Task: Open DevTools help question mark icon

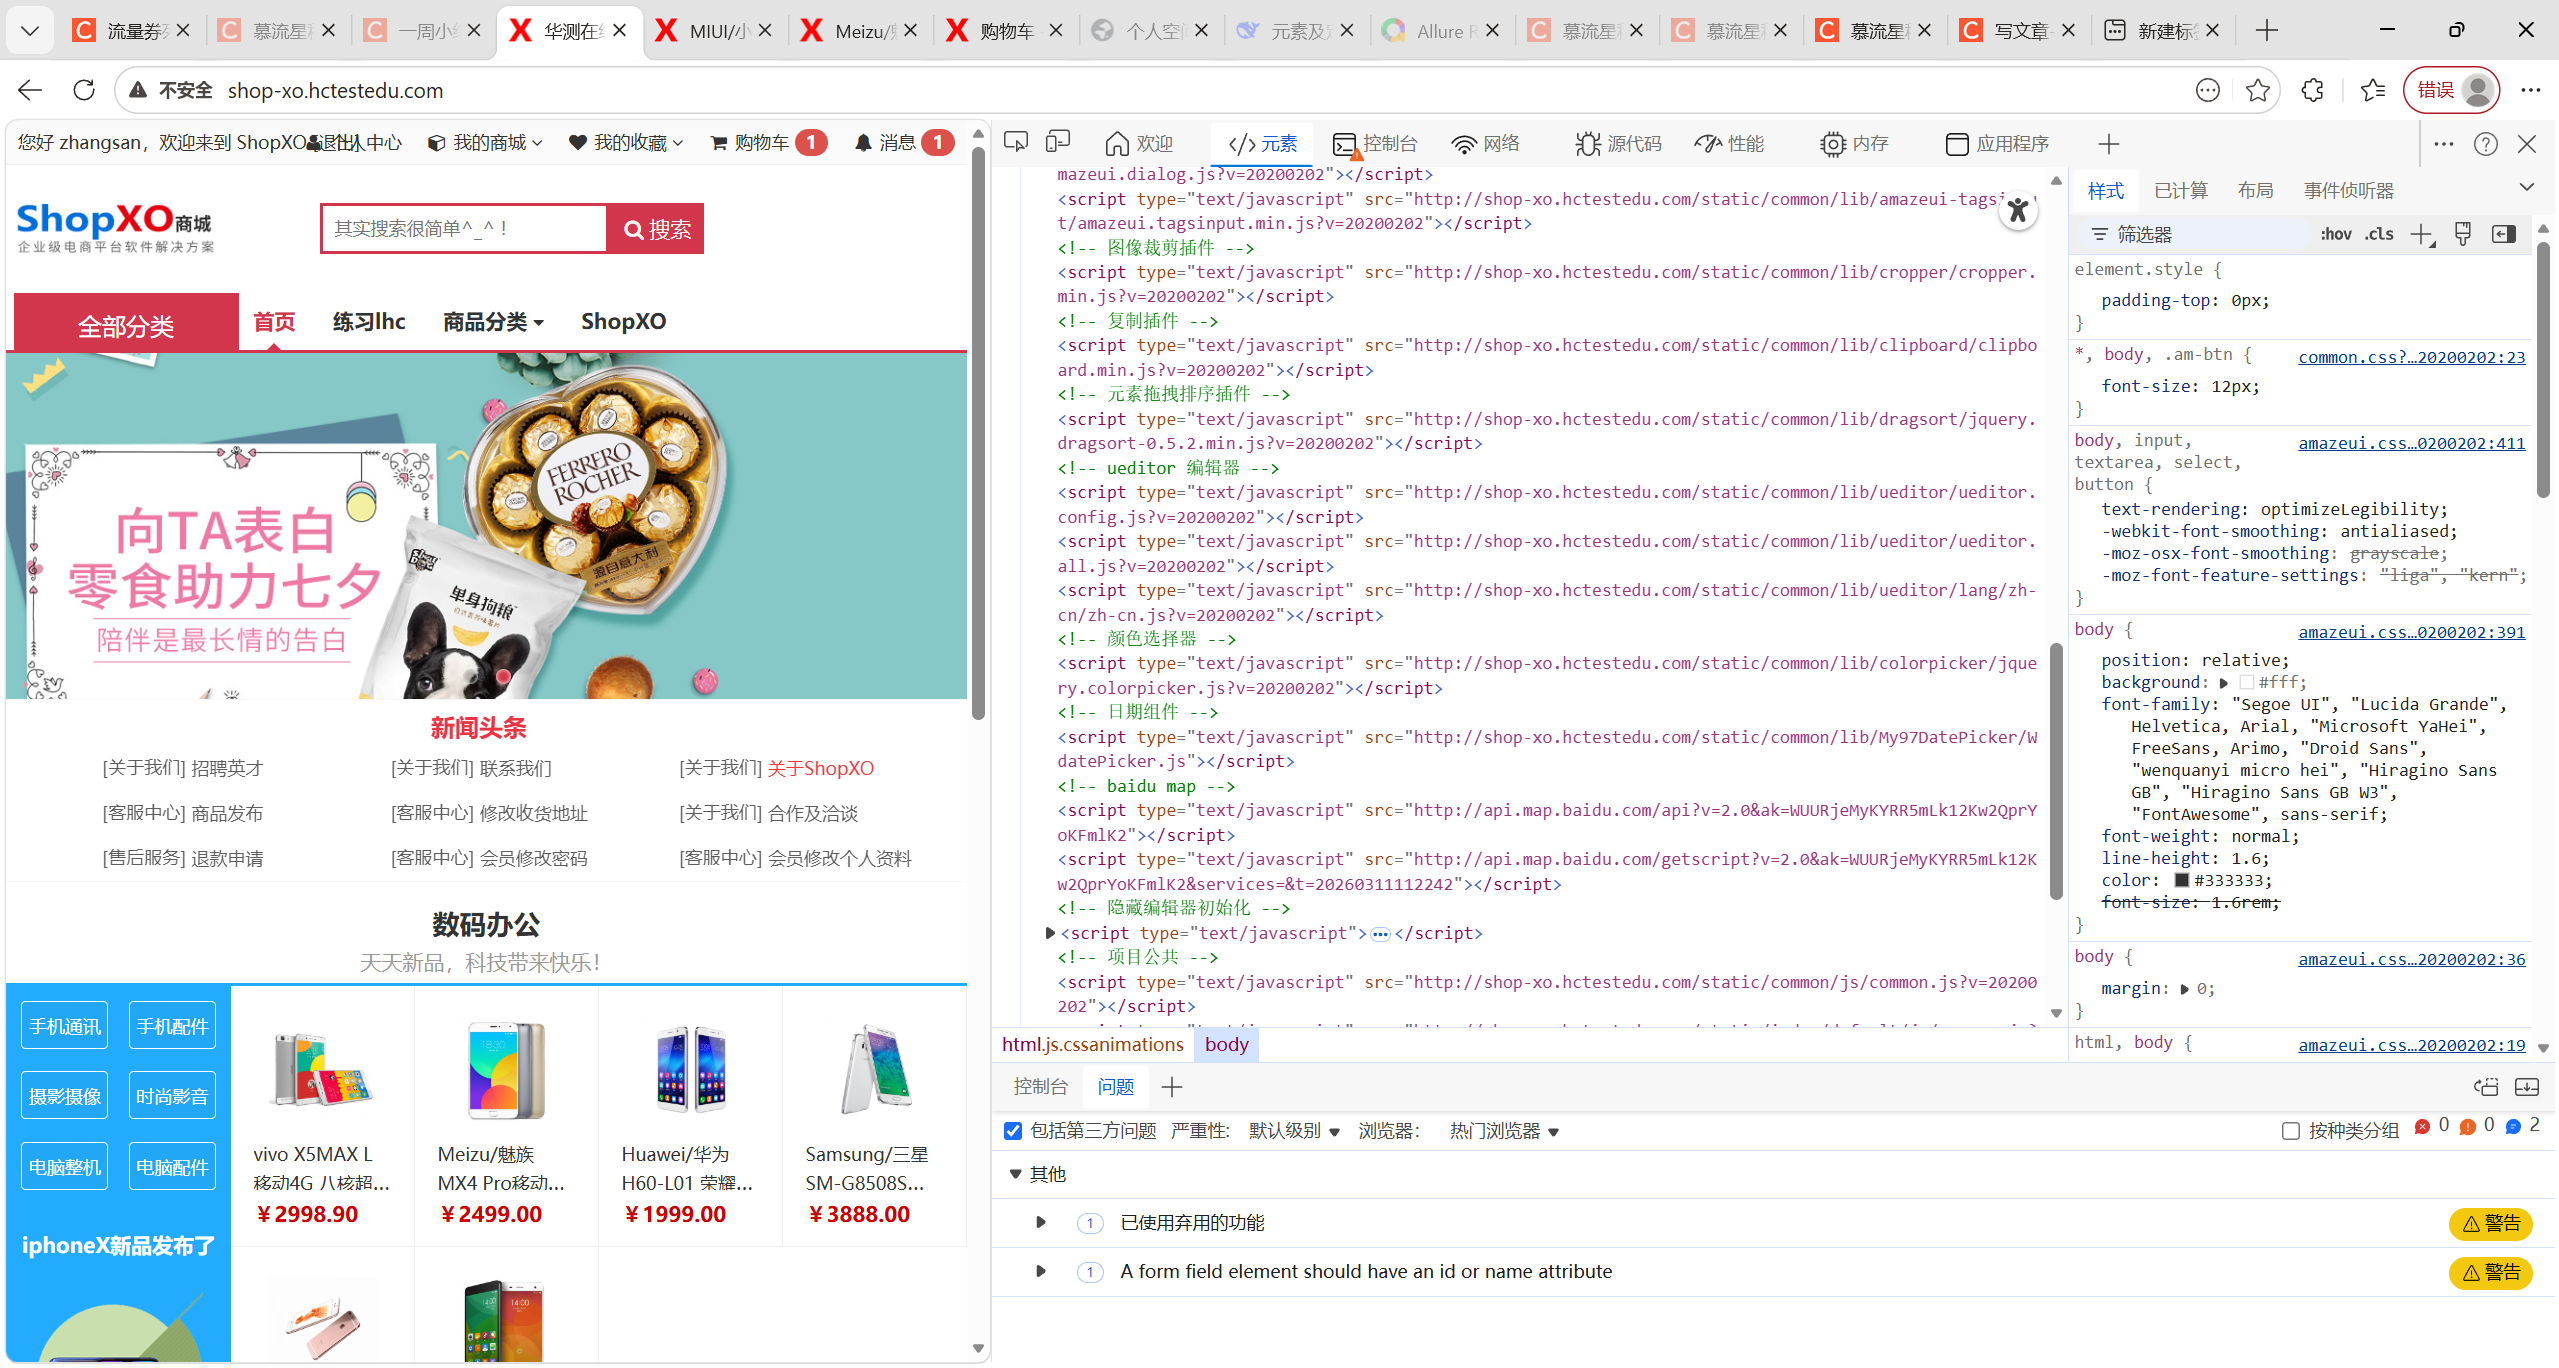Action: click(2485, 144)
